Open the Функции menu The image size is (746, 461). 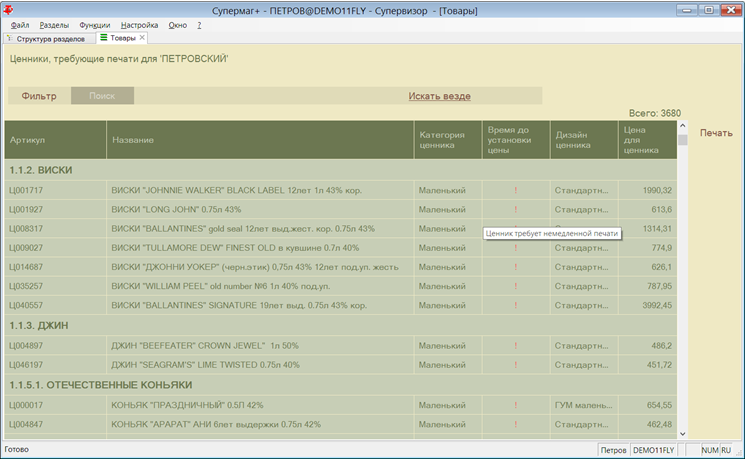95,25
